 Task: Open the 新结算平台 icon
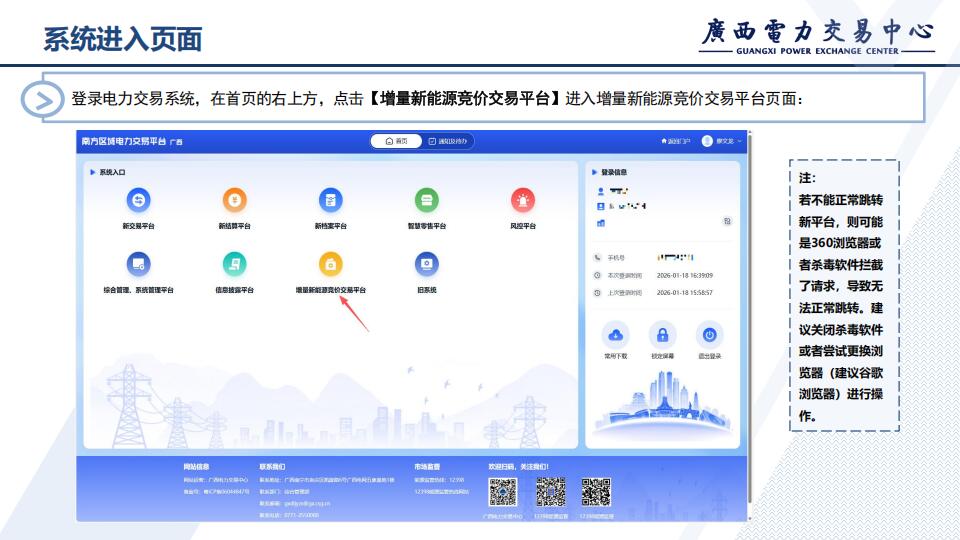coord(234,201)
